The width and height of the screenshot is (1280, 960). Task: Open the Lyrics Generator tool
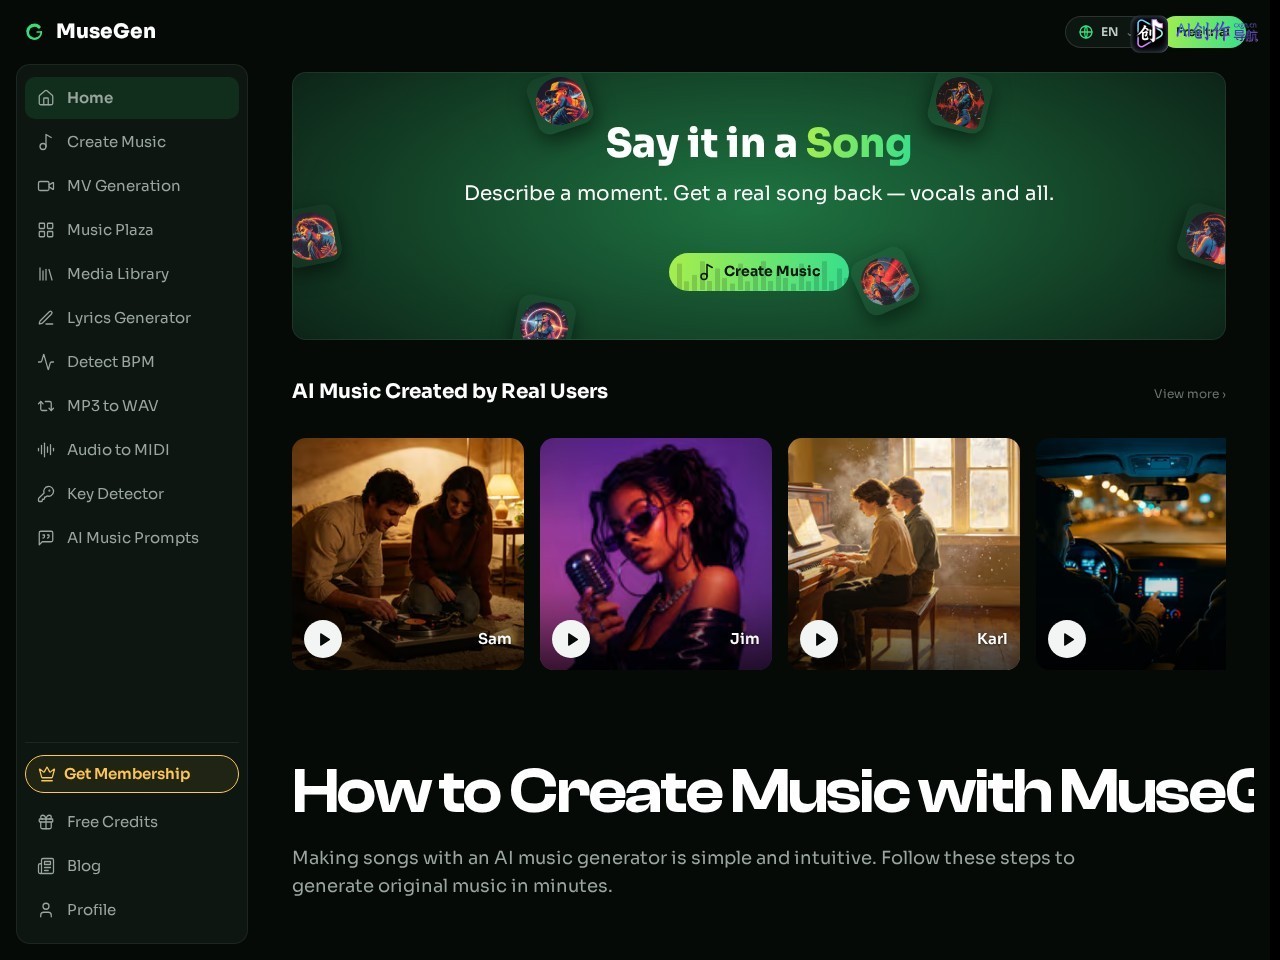coord(132,318)
